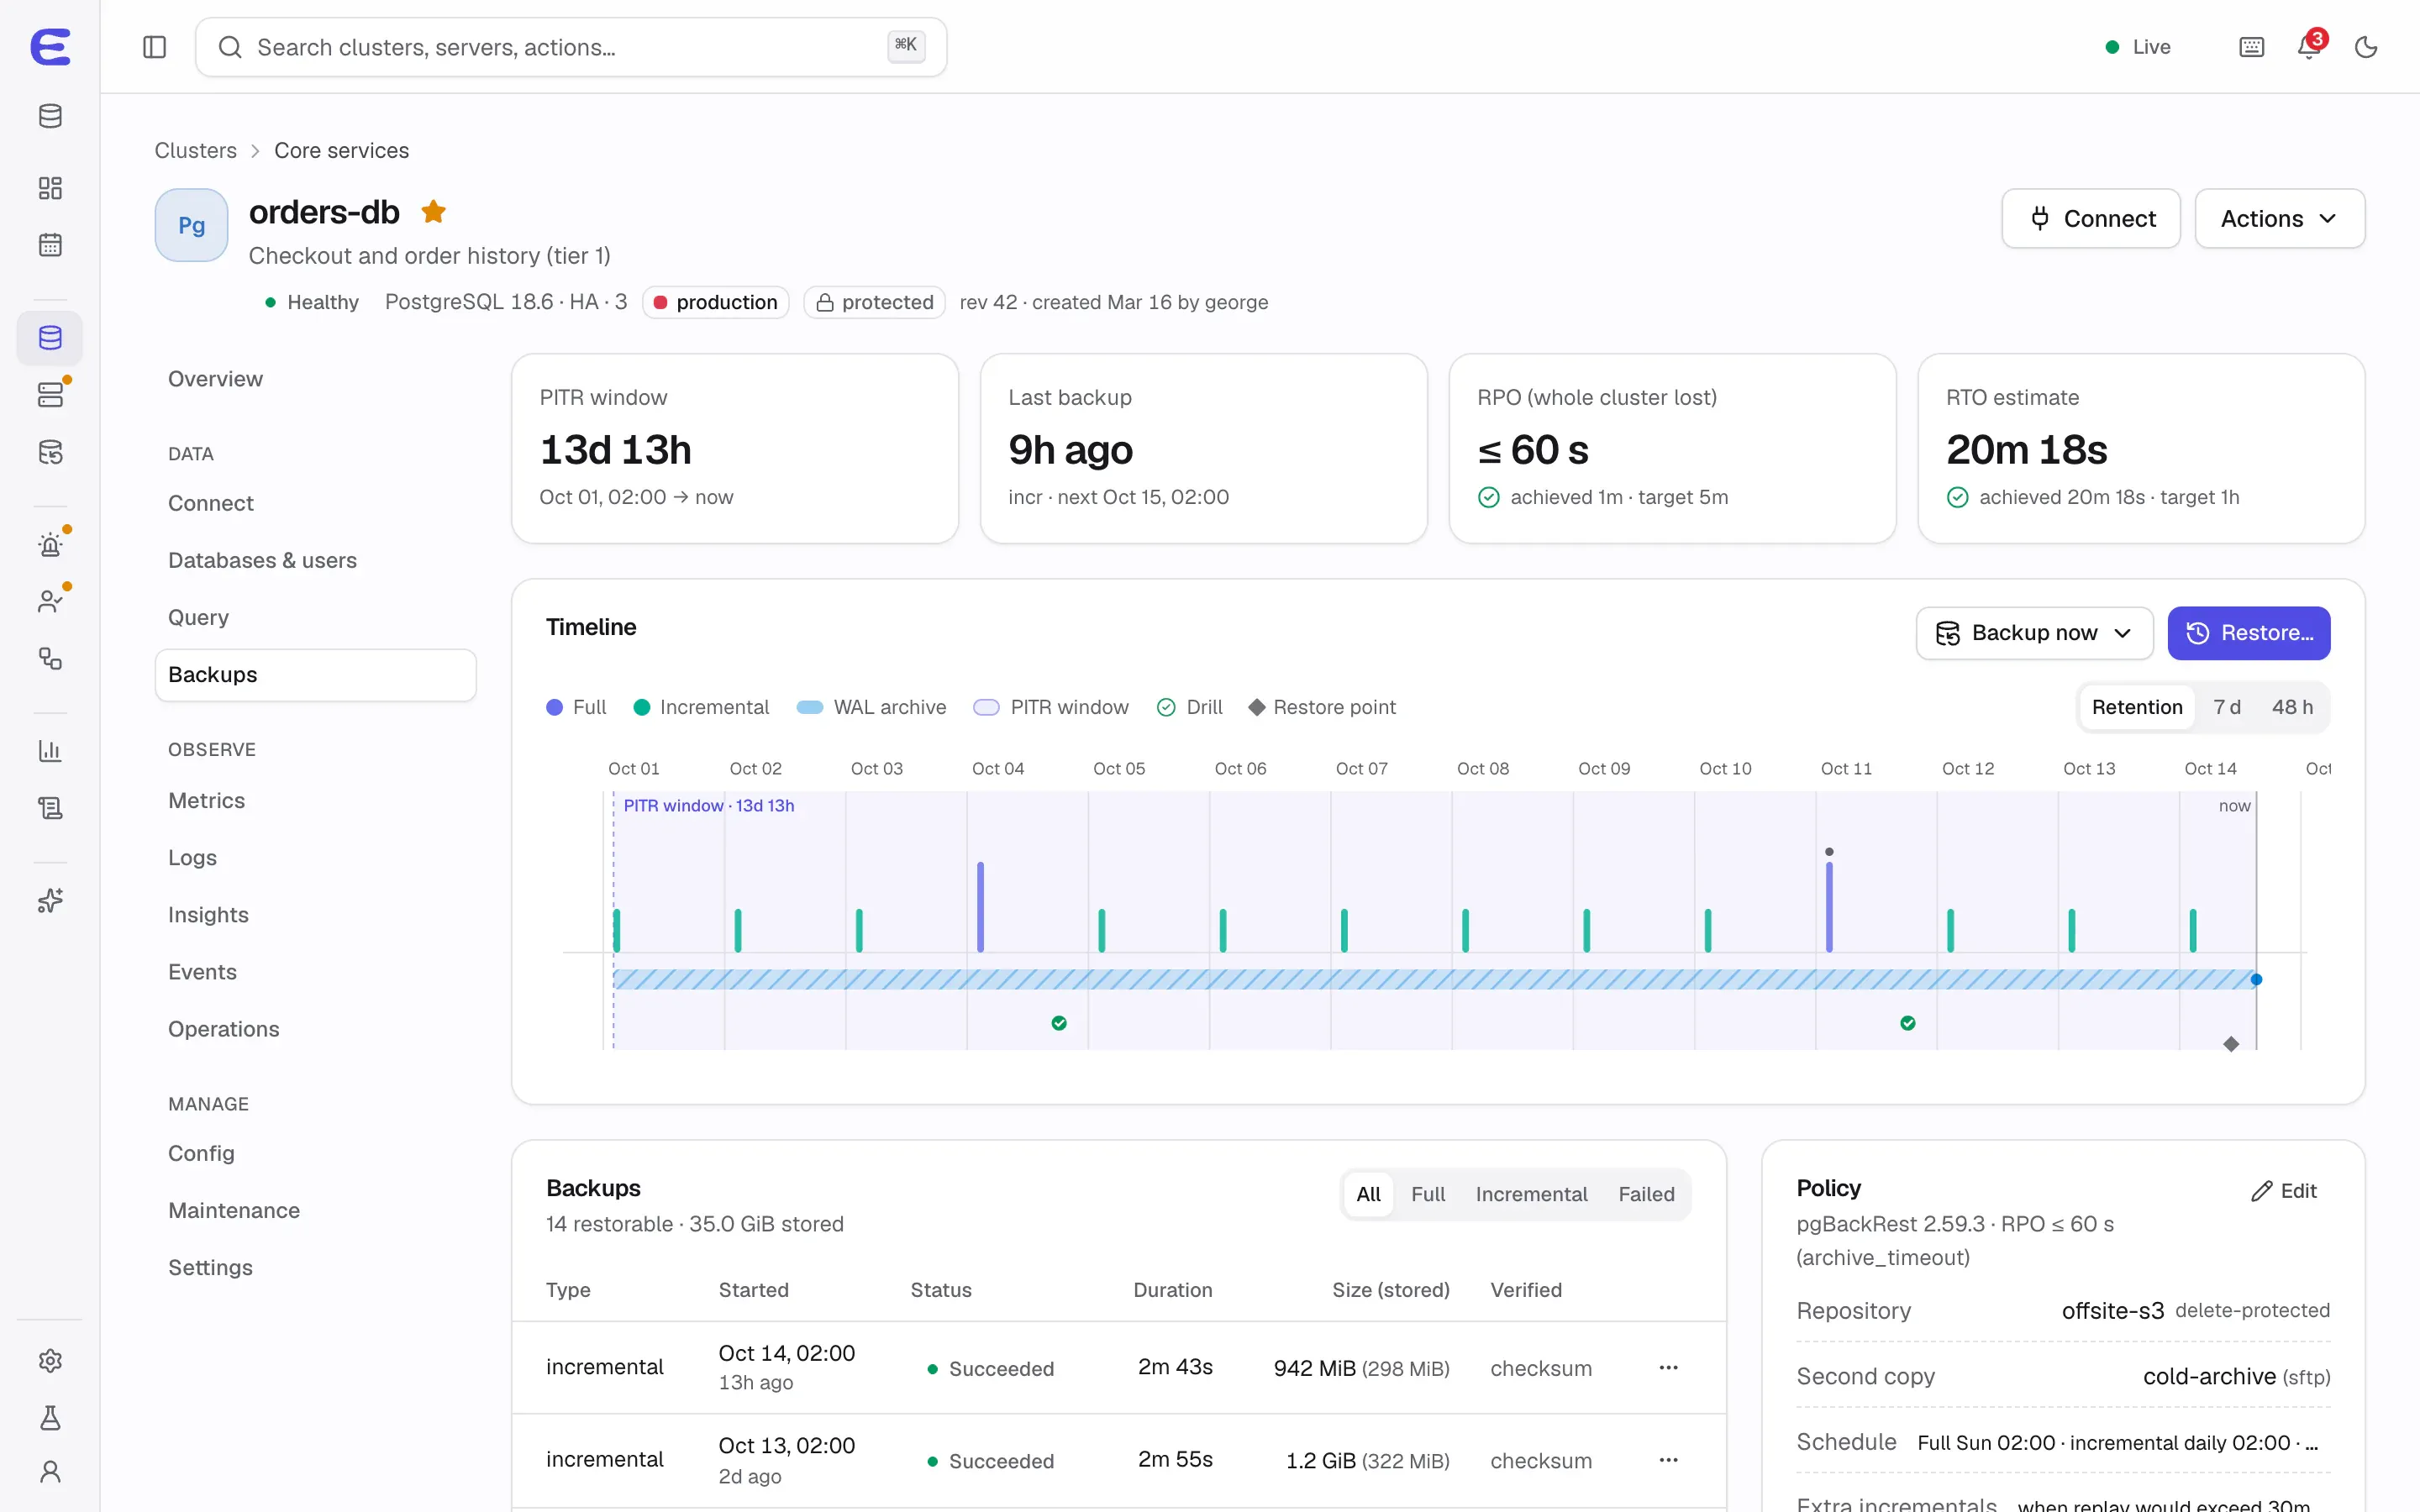The image size is (2420, 1512).
Task: Open the AI sparkles icon
Action: click(x=50, y=900)
